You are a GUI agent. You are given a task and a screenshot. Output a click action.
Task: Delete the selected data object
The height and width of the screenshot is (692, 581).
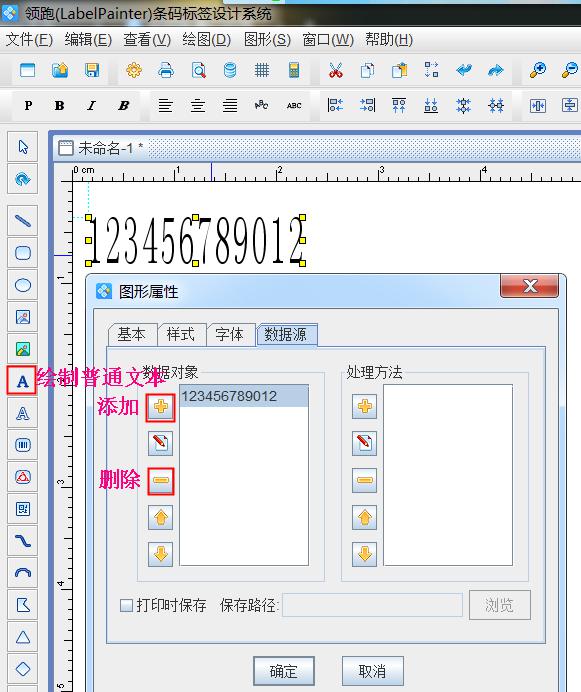[x=160, y=480]
